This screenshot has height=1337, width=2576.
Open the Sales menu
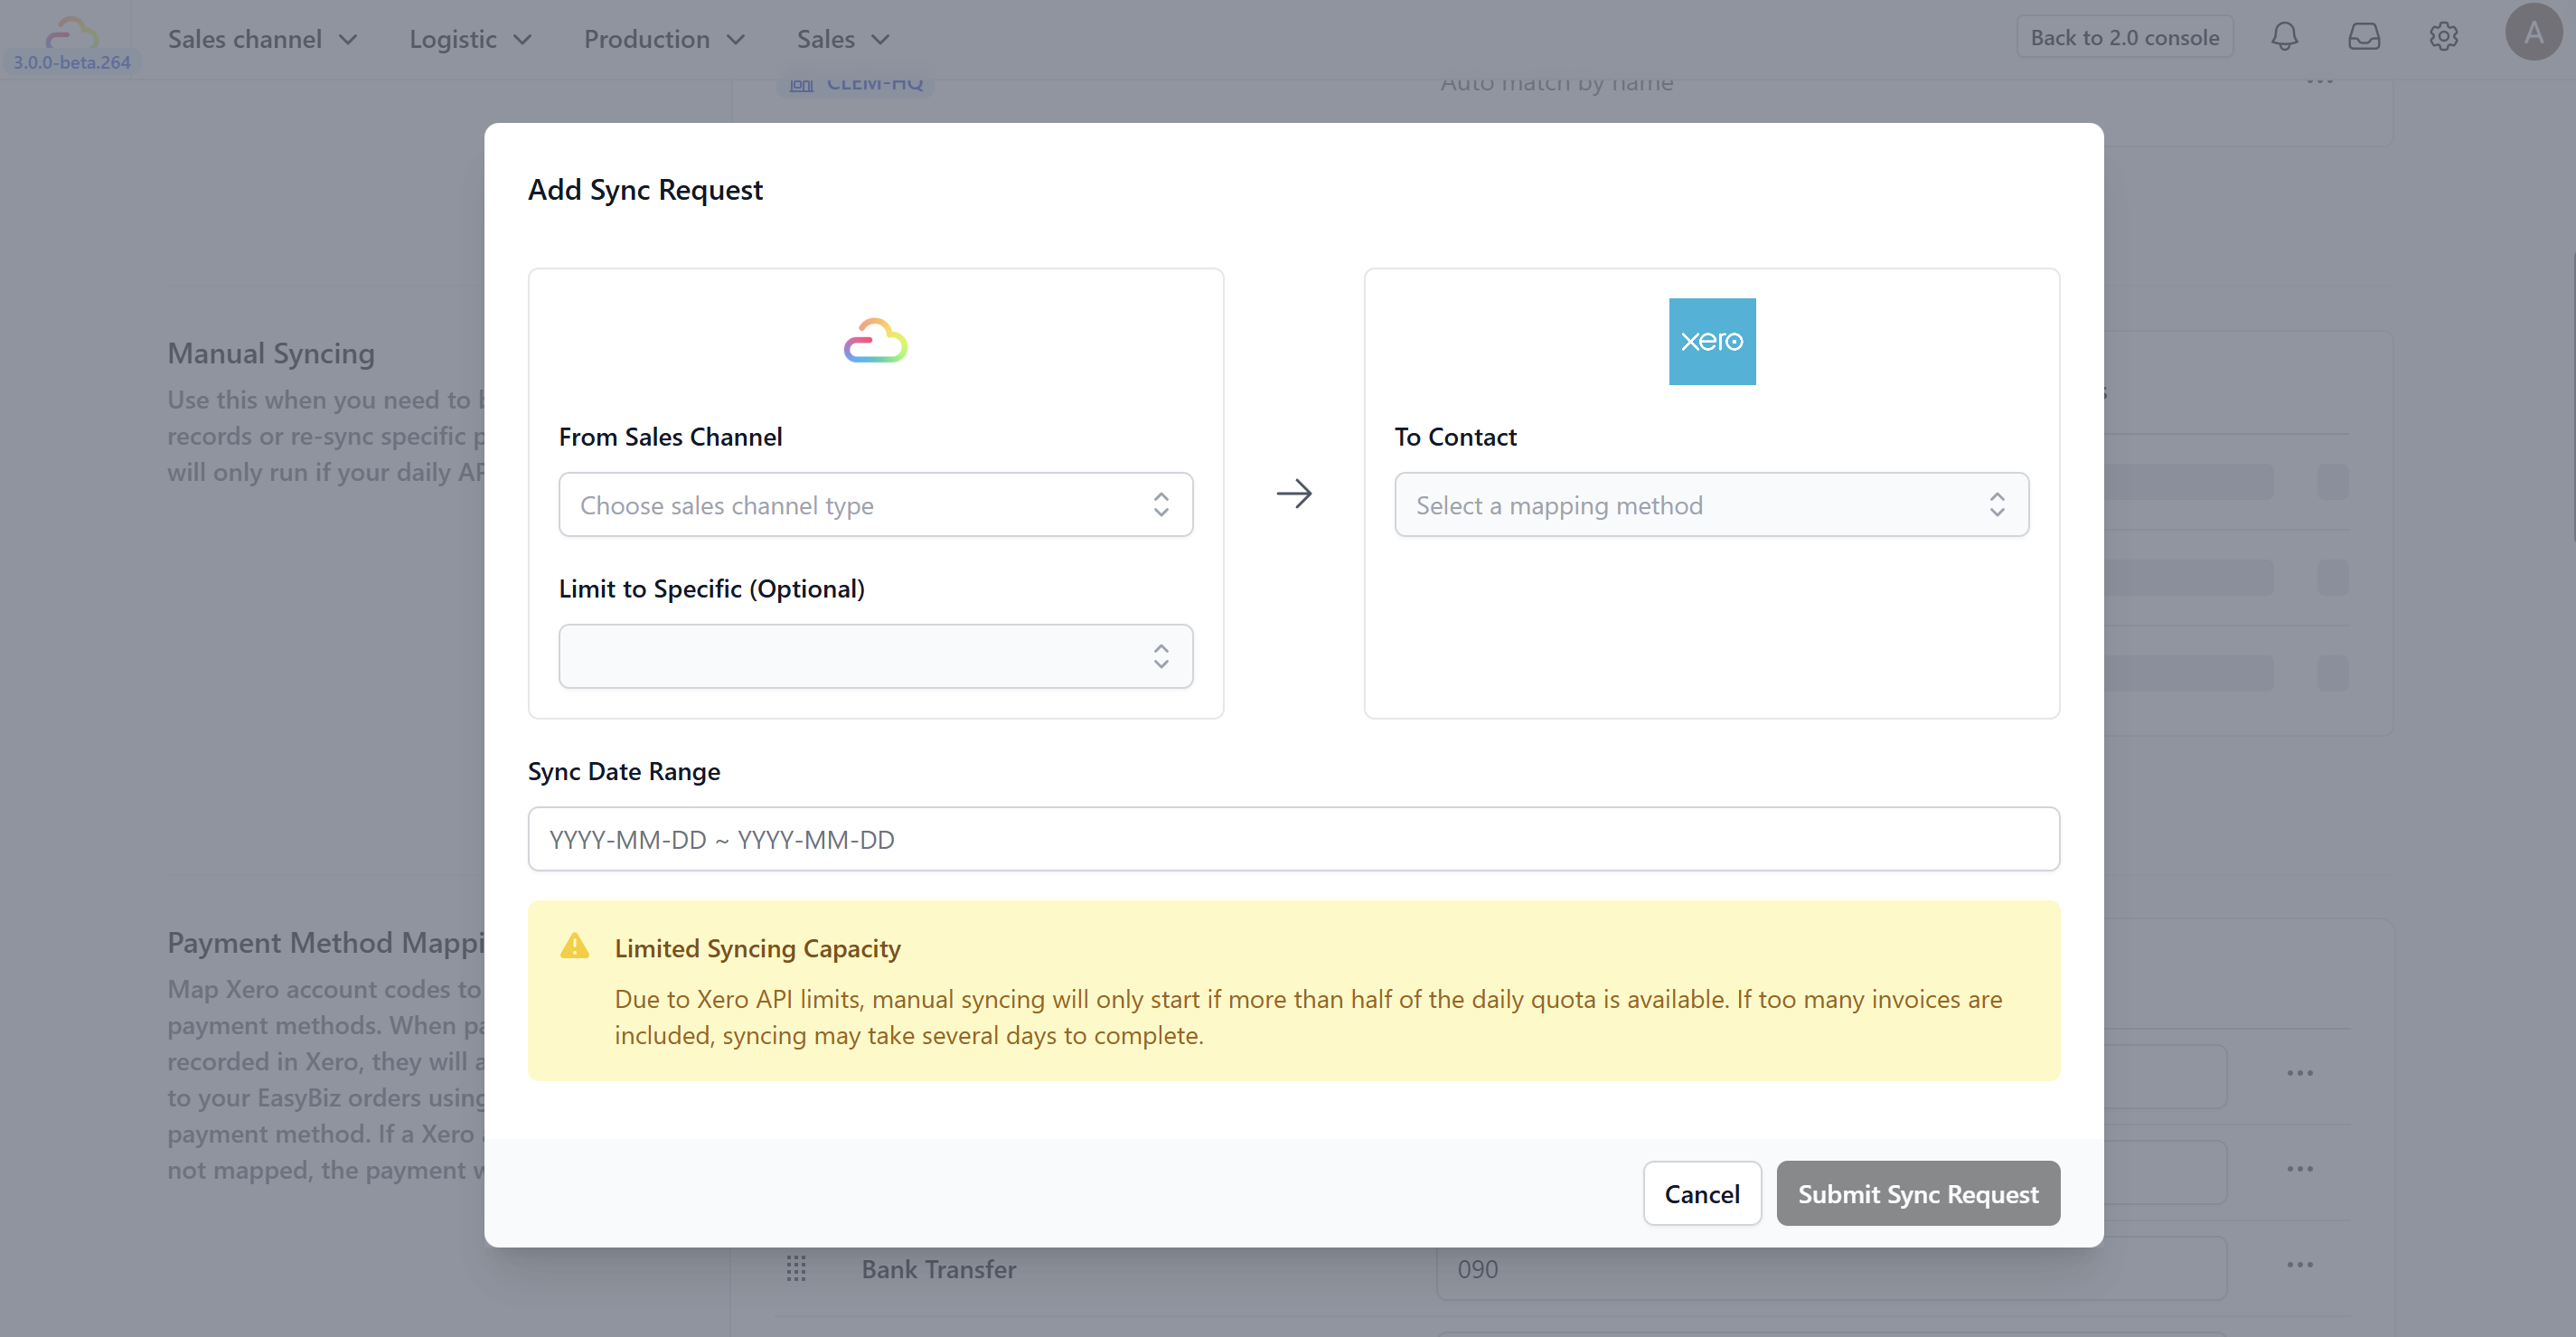pyautogui.click(x=842, y=39)
